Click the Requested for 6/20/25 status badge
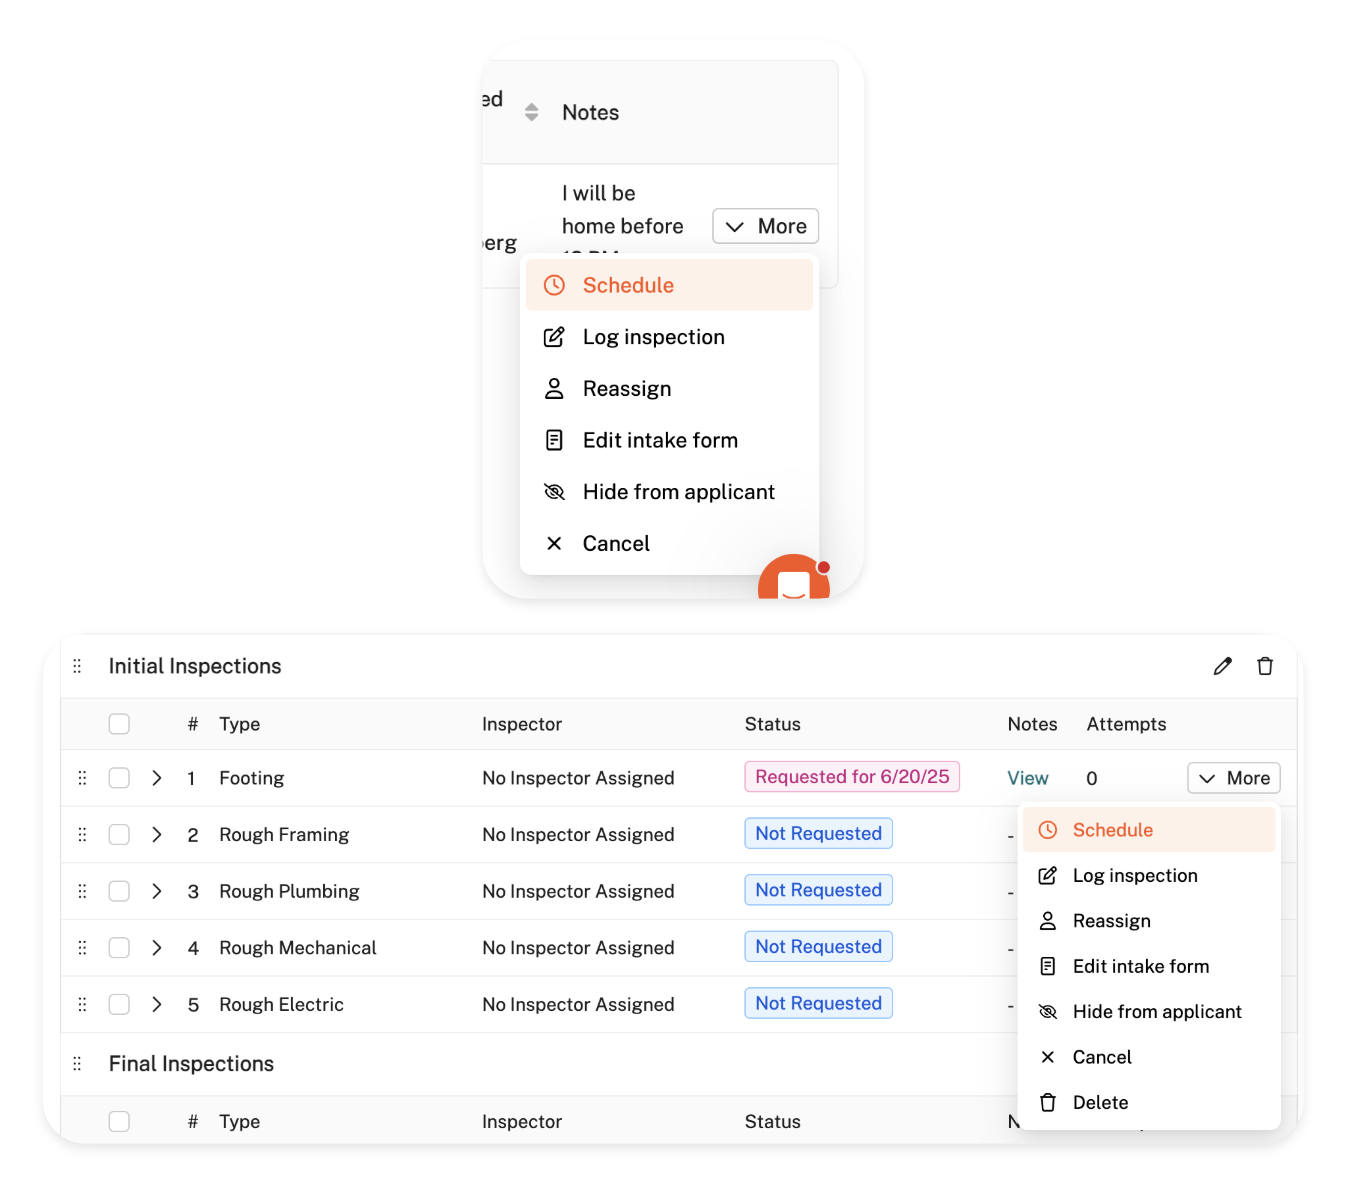This screenshot has width=1354, height=1192. click(851, 777)
